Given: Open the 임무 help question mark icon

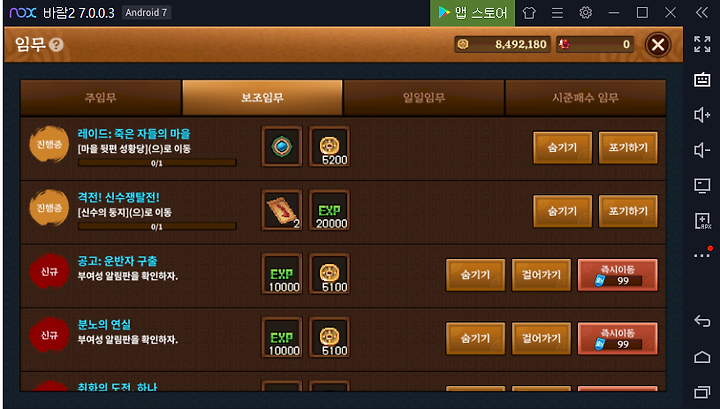Looking at the screenshot, I should tap(56, 45).
